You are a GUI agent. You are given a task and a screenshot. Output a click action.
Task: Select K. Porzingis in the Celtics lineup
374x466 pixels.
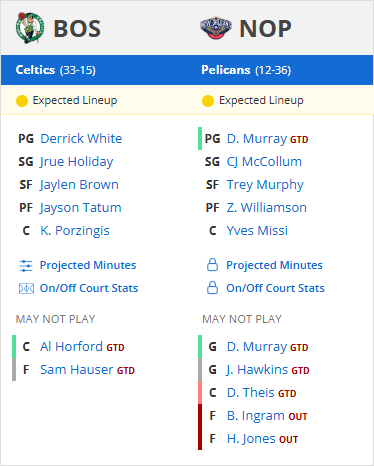(75, 231)
